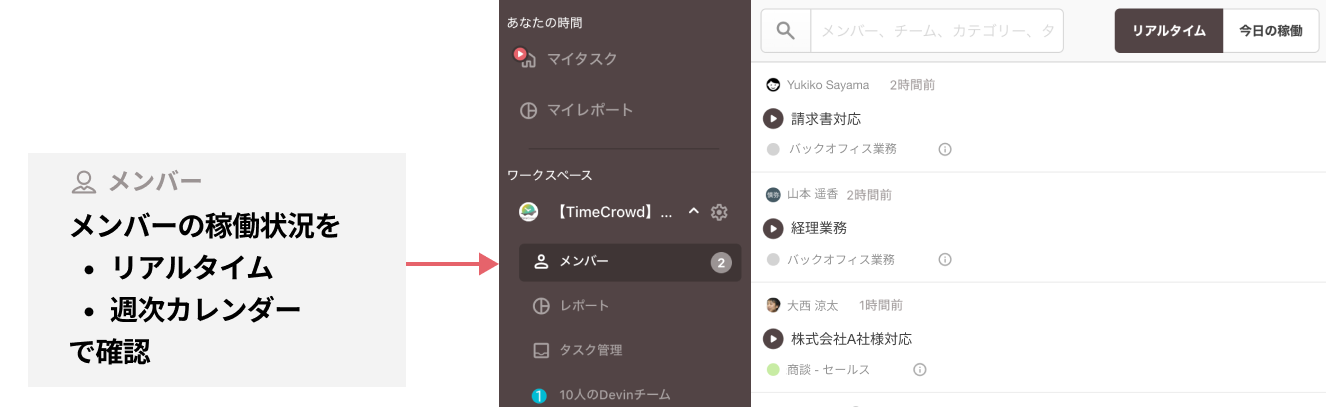Switch to the 今日の稼働 tab
The width and height of the screenshot is (1326, 407).
pyautogui.click(x=1270, y=31)
